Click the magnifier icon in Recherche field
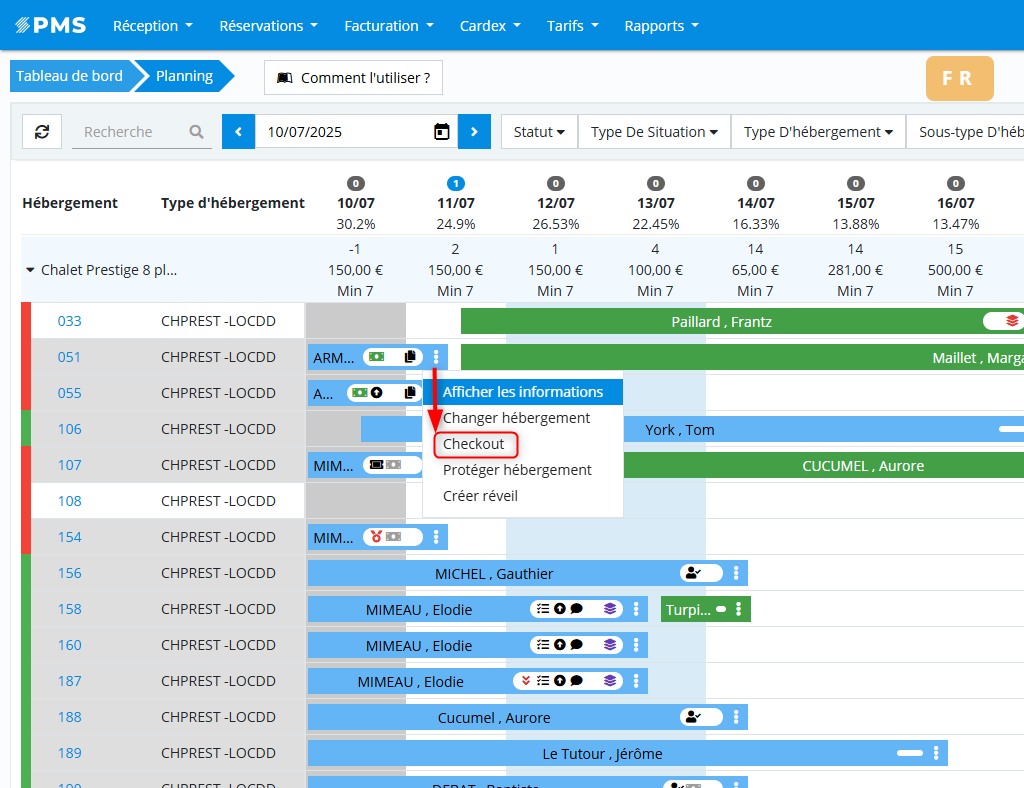The height and width of the screenshot is (788, 1024). 196,132
